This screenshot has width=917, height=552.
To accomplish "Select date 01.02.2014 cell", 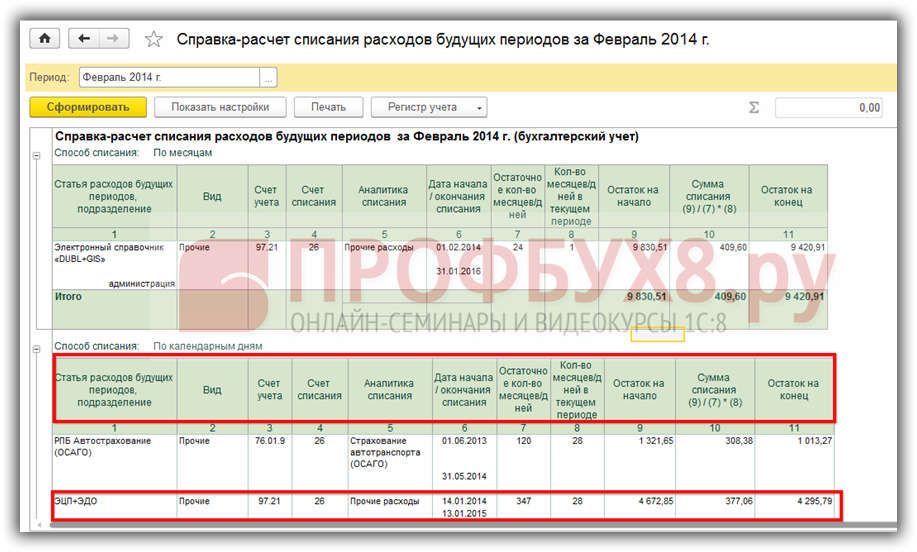I will [458, 247].
